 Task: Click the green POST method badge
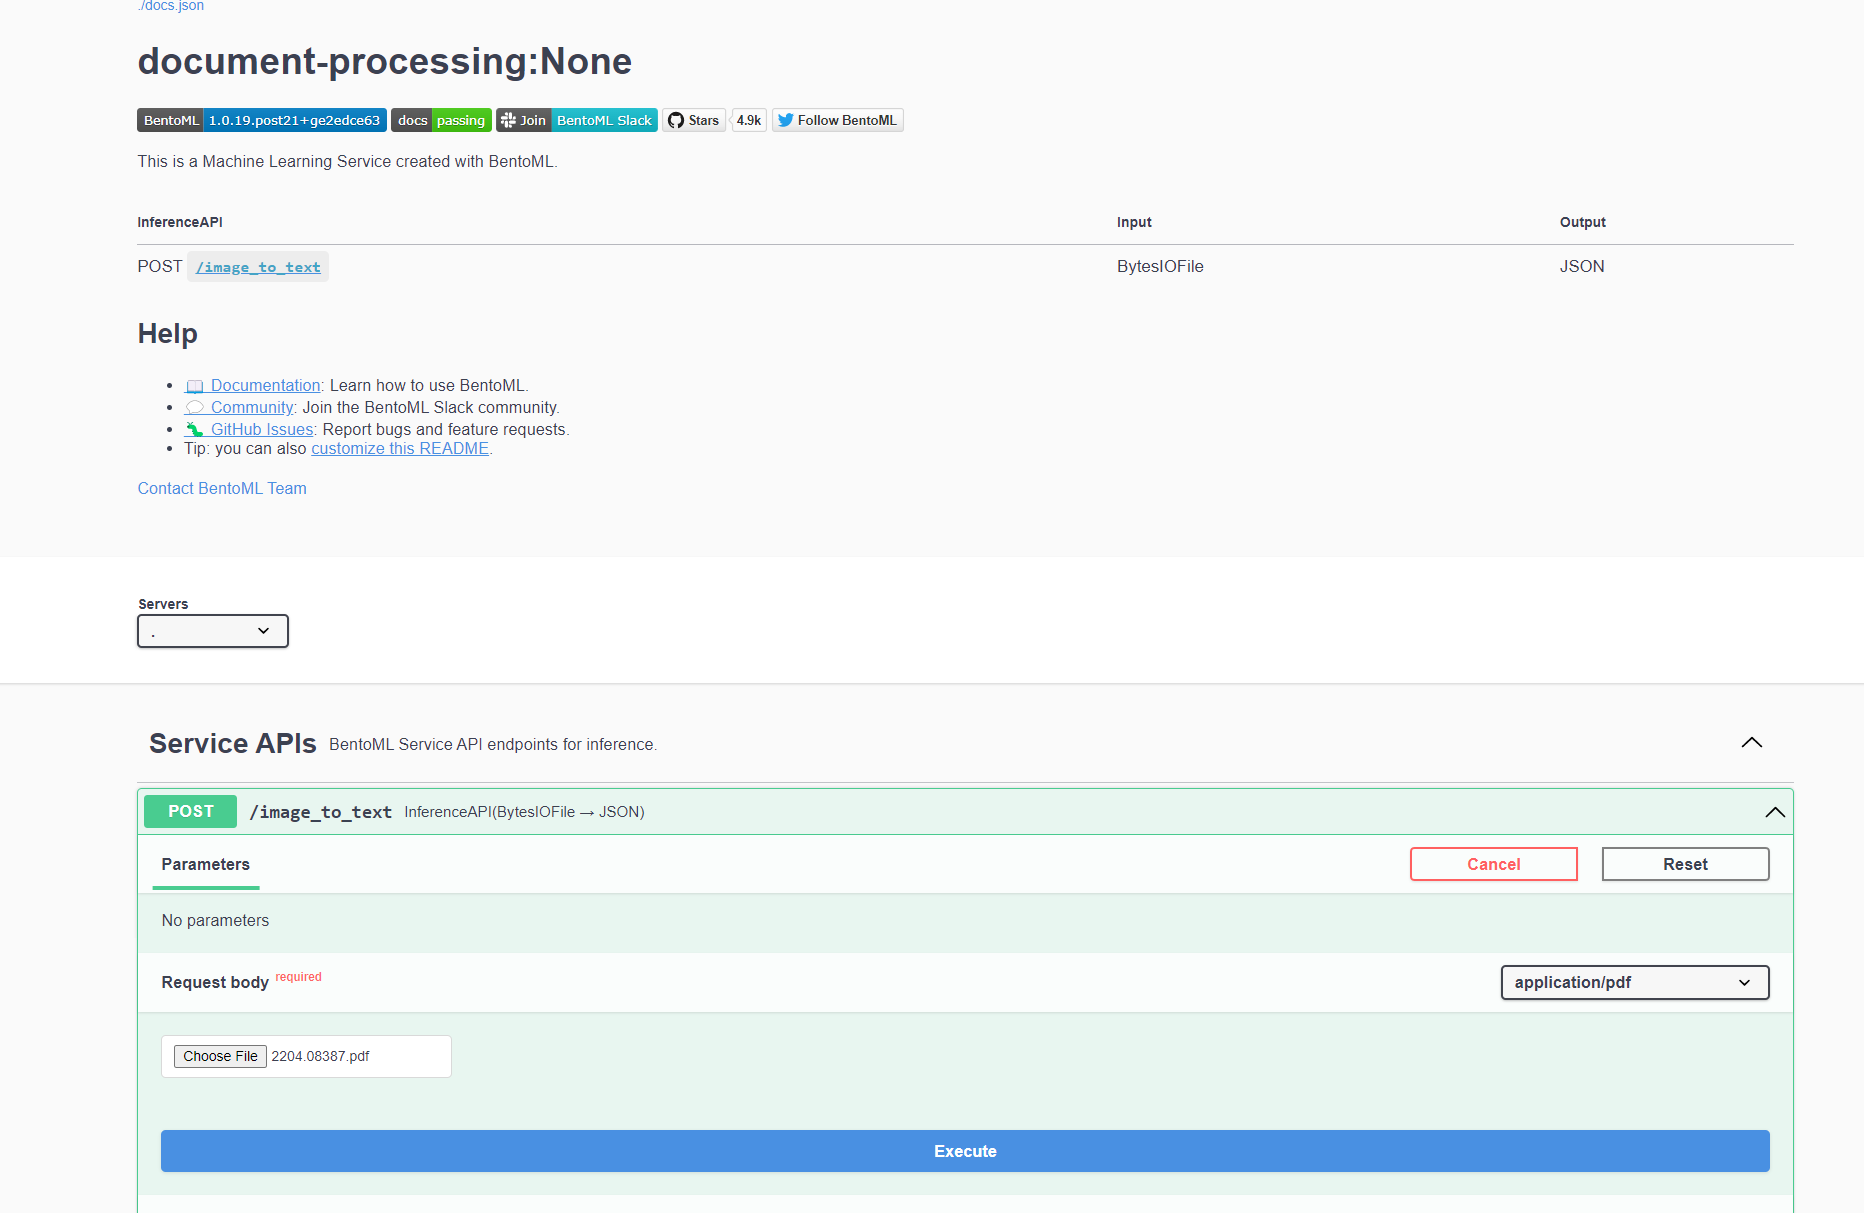click(190, 811)
